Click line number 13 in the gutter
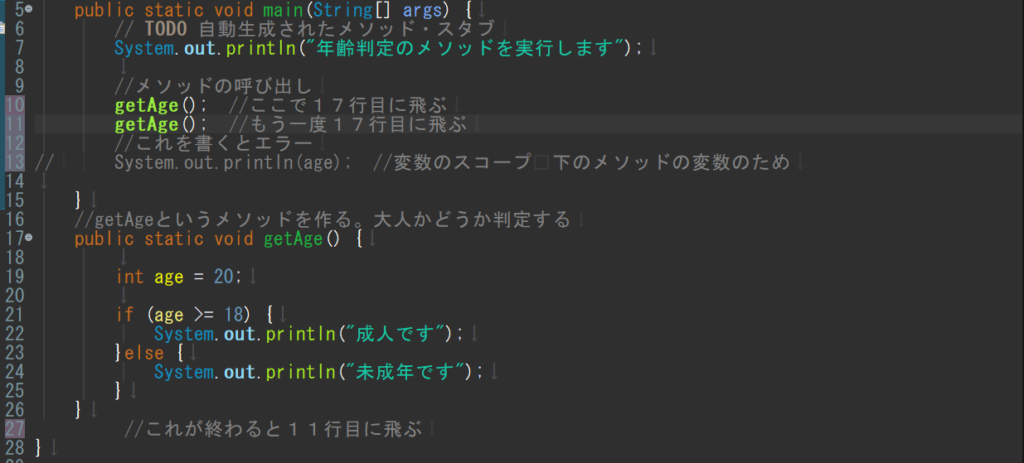1024x463 pixels. point(15,162)
